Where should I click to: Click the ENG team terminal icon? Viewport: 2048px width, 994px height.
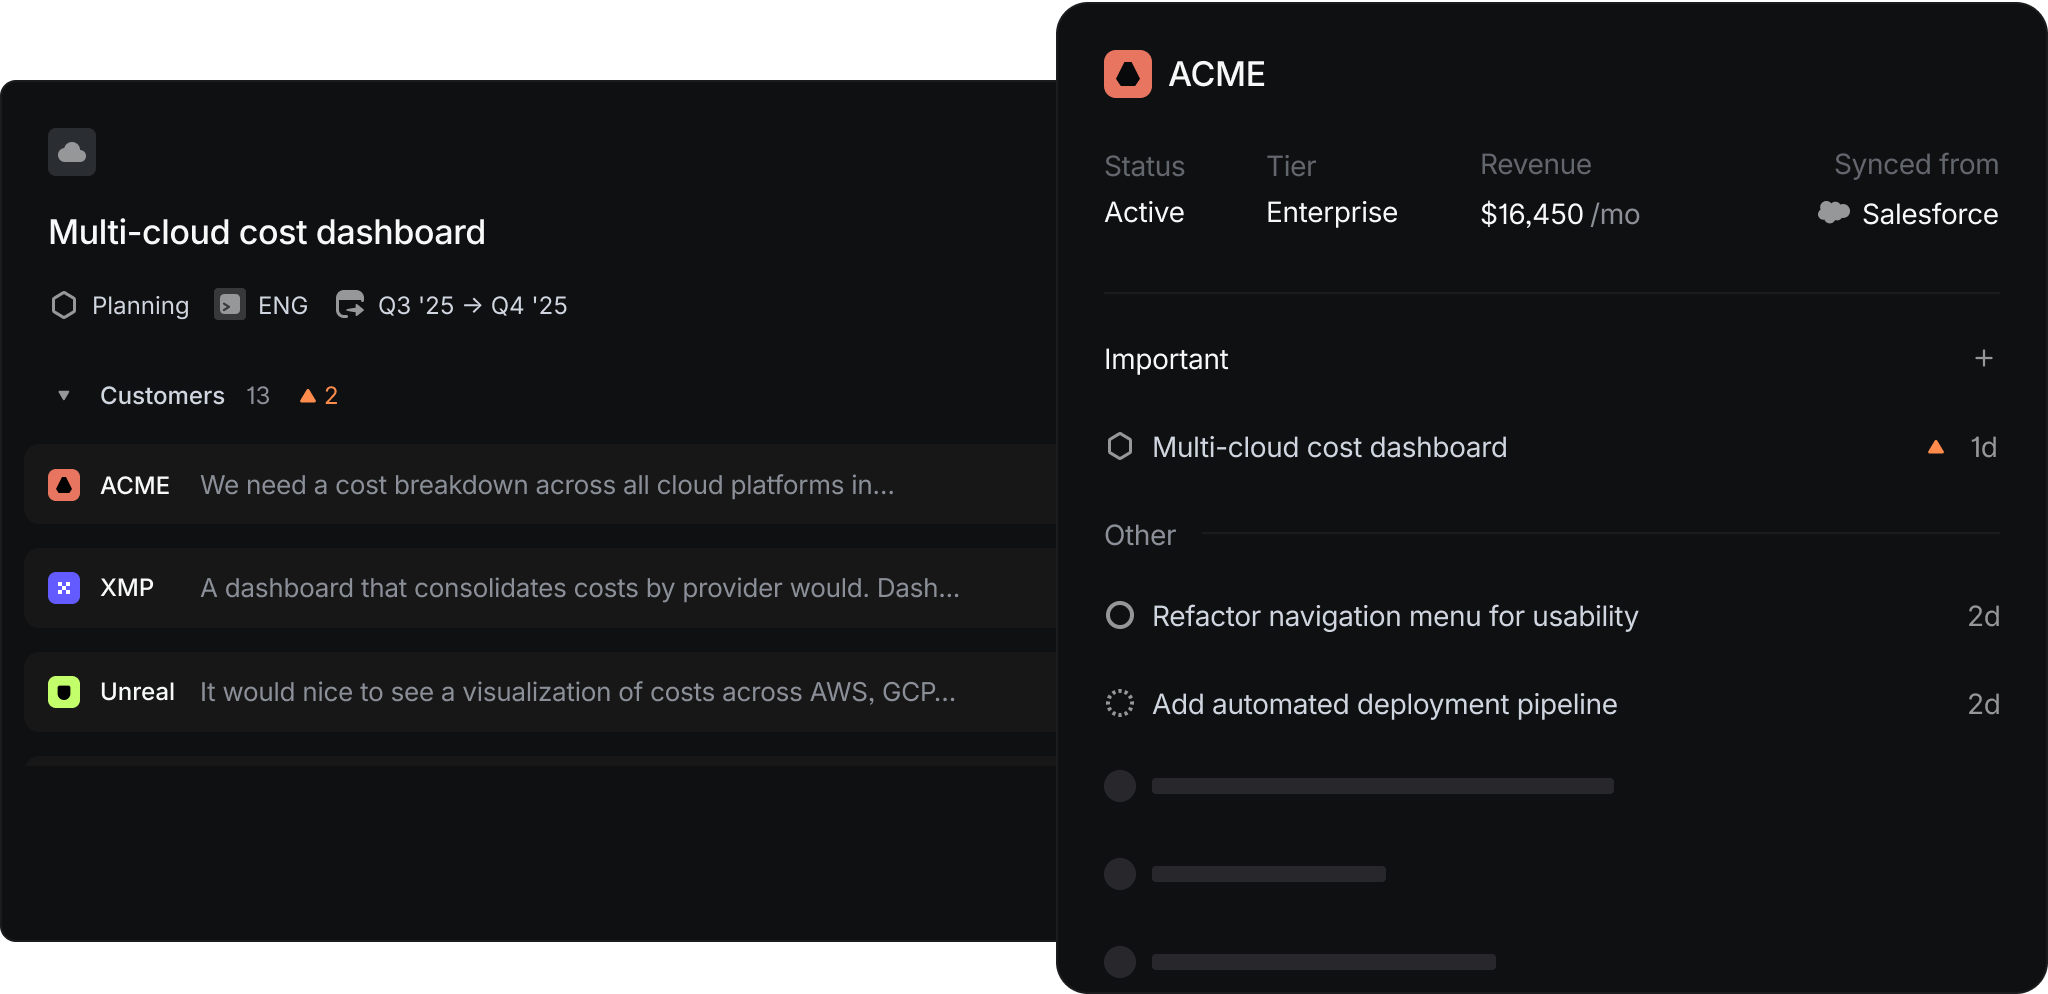230,305
